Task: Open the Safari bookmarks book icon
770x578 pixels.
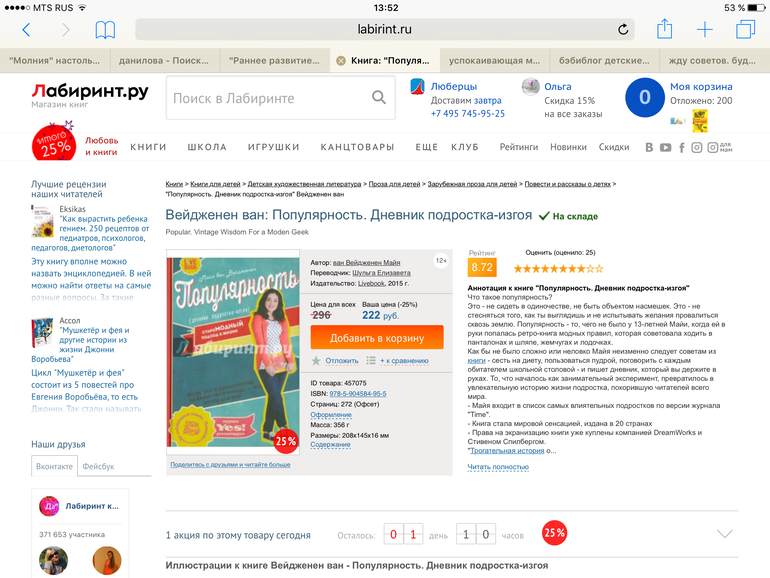Action: (x=105, y=30)
